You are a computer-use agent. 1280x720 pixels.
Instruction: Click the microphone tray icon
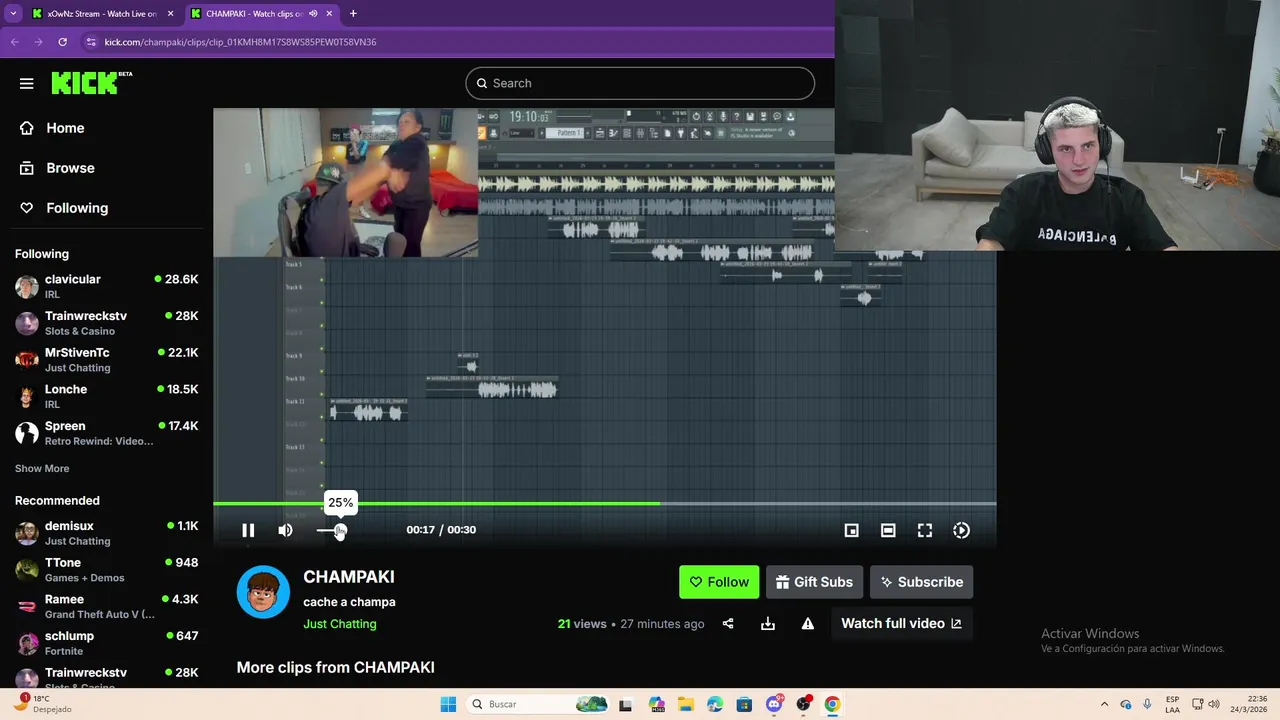(x=1146, y=704)
